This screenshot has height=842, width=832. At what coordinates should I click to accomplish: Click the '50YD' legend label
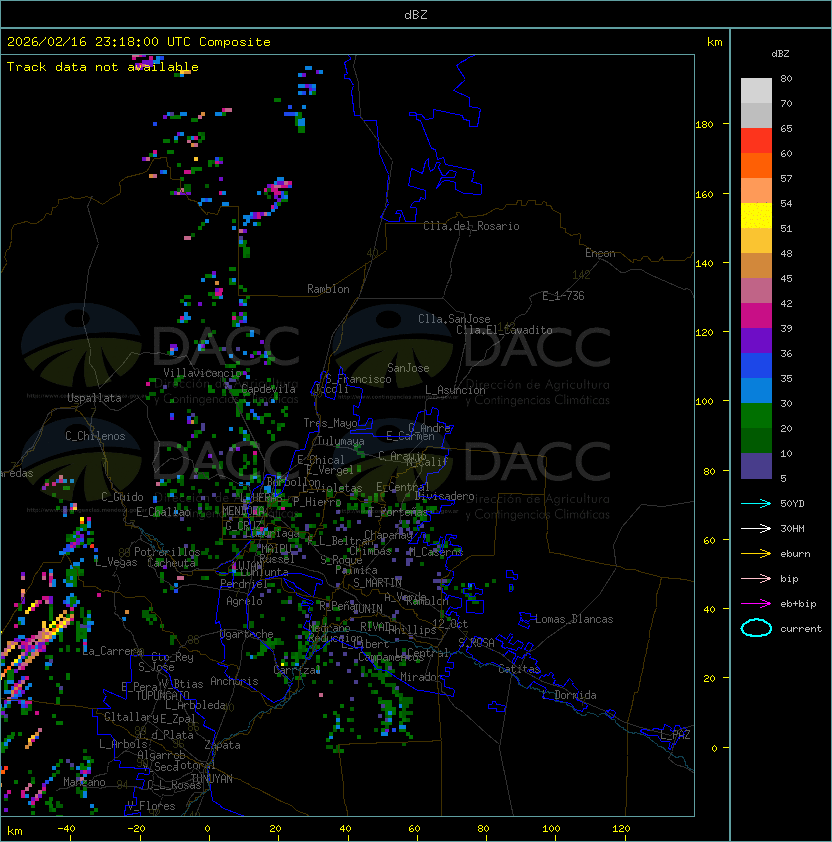792,503
